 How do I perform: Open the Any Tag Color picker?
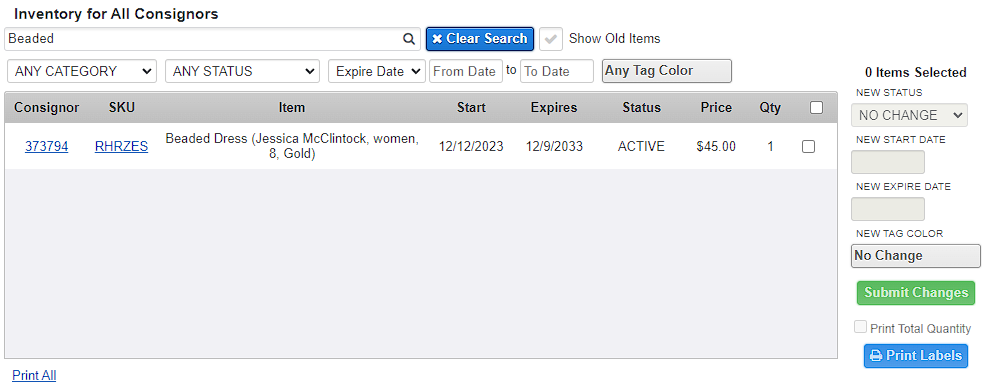667,71
